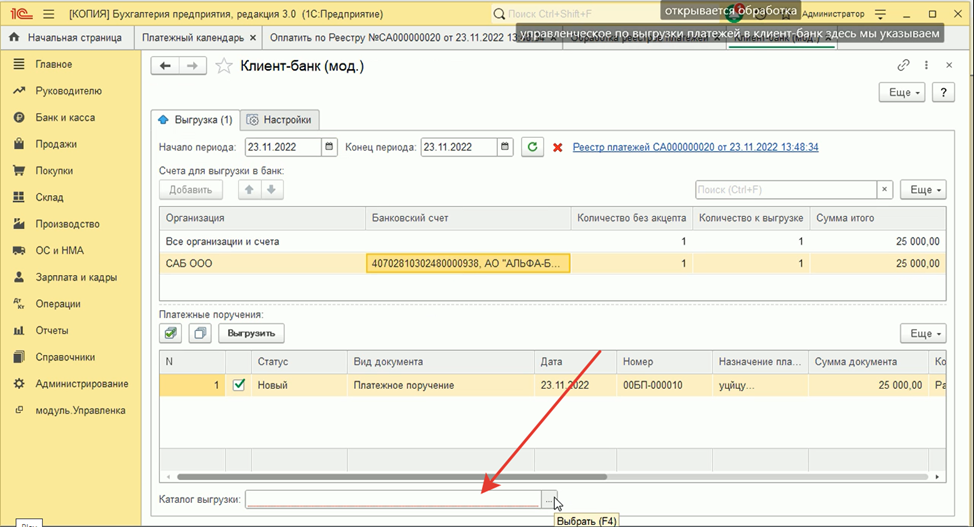This screenshot has height=527, width=974.
Task: Open the Склад section
Action: [x=49, y=198]
